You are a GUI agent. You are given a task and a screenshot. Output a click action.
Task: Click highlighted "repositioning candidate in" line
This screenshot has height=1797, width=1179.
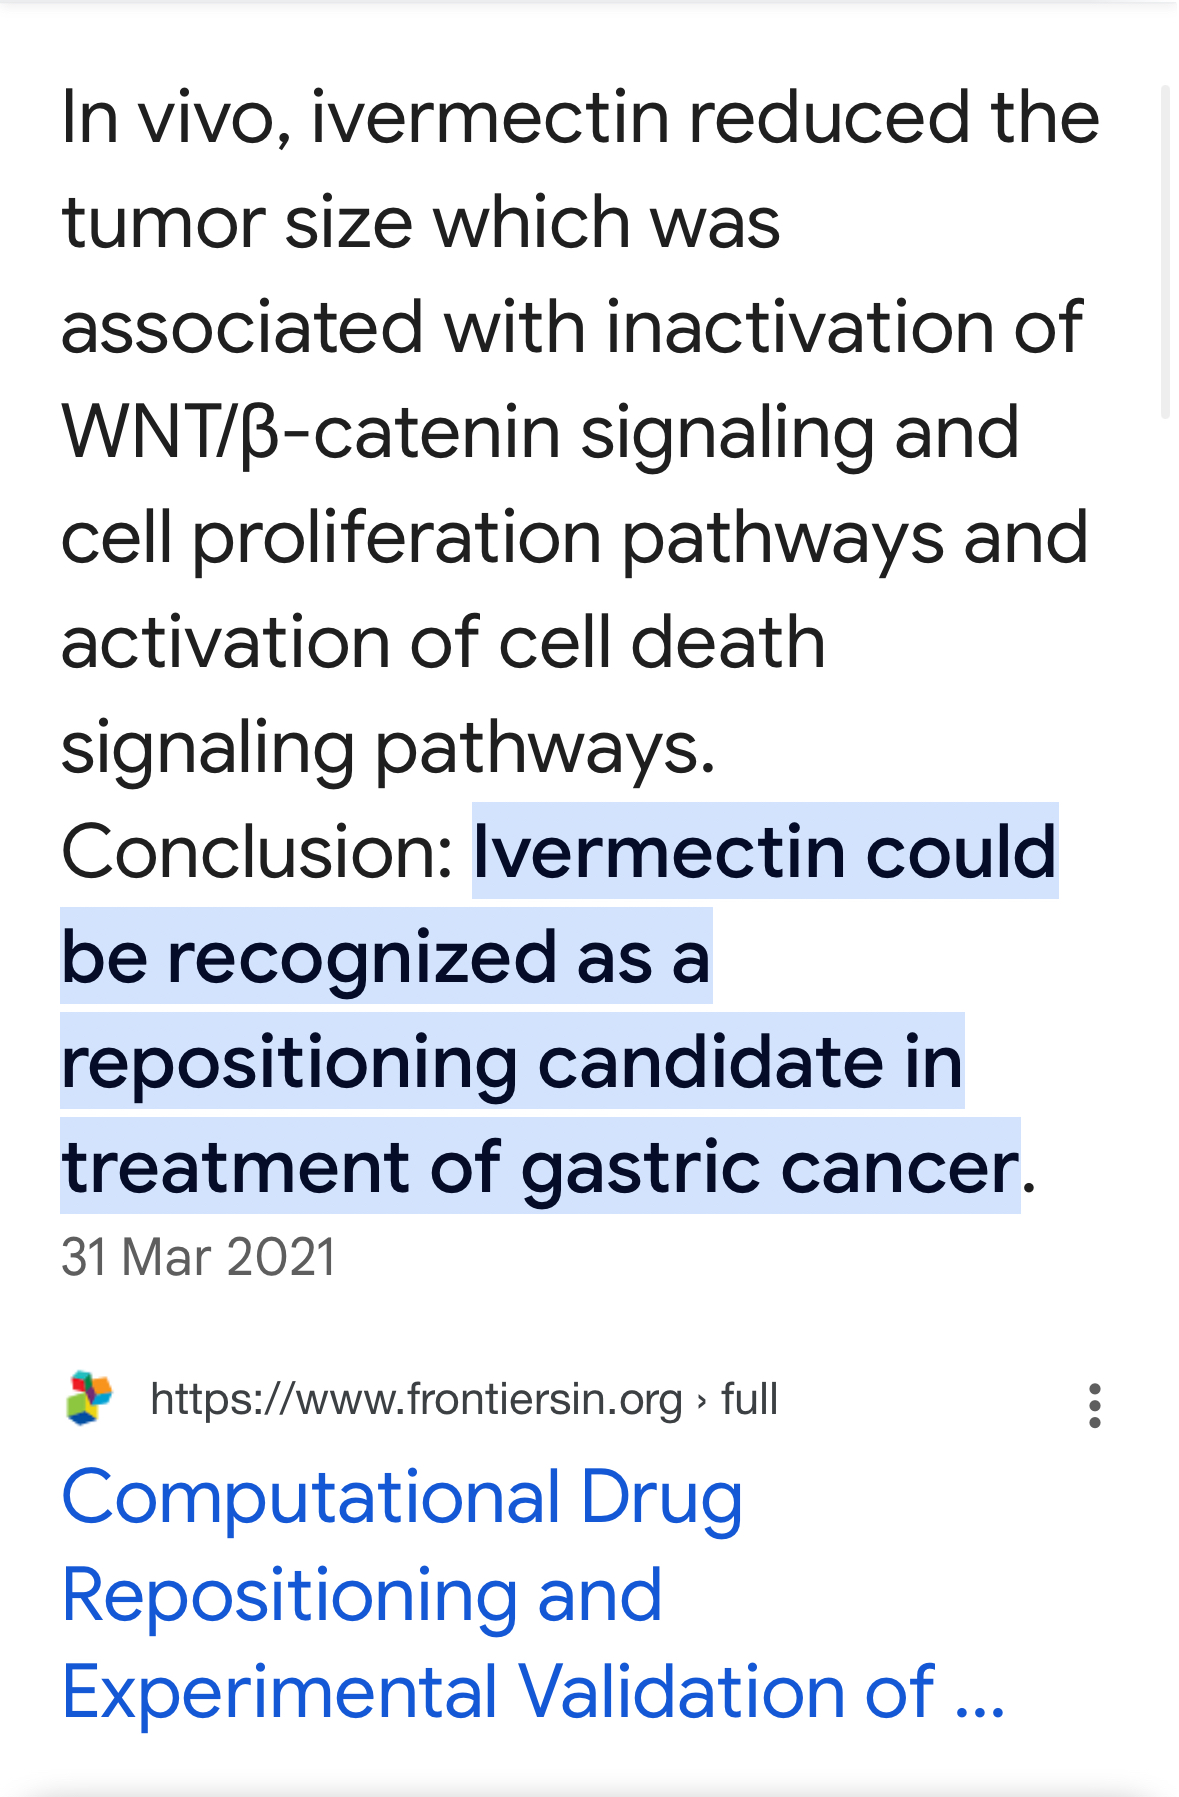coord(512,1061)
